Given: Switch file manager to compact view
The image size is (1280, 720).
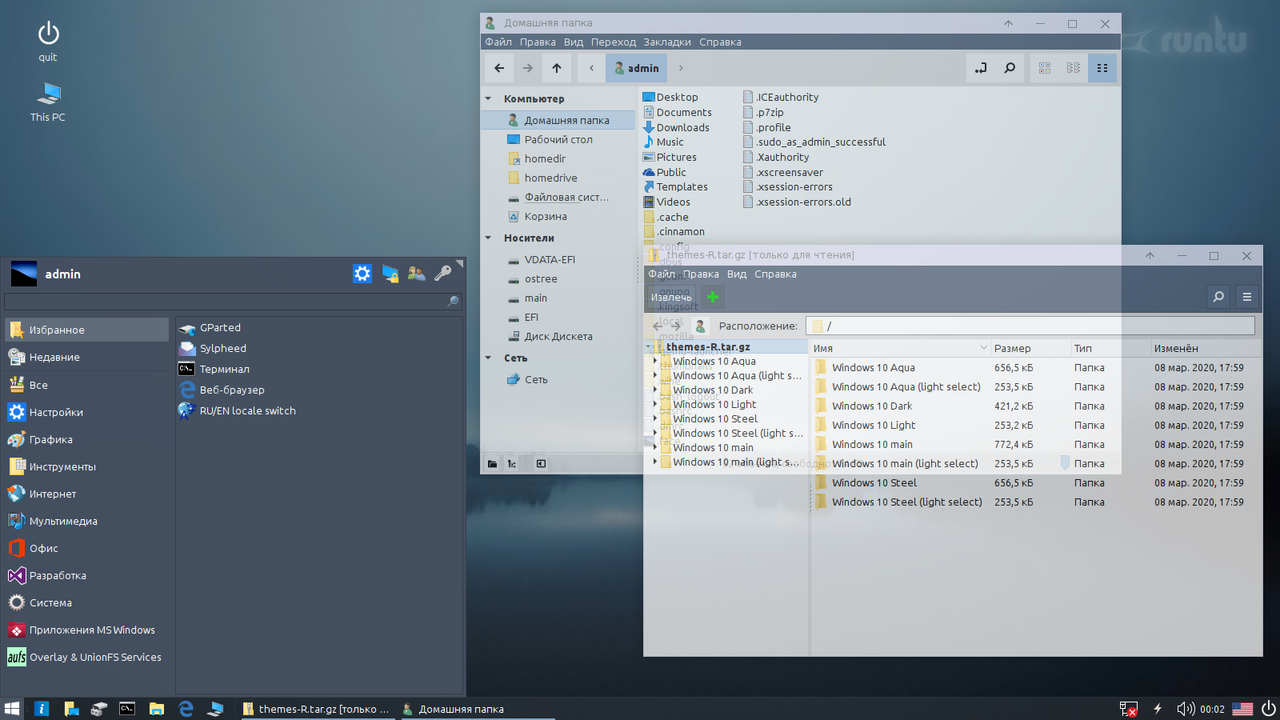Looking at the screenshot, I should [1102, 68].
